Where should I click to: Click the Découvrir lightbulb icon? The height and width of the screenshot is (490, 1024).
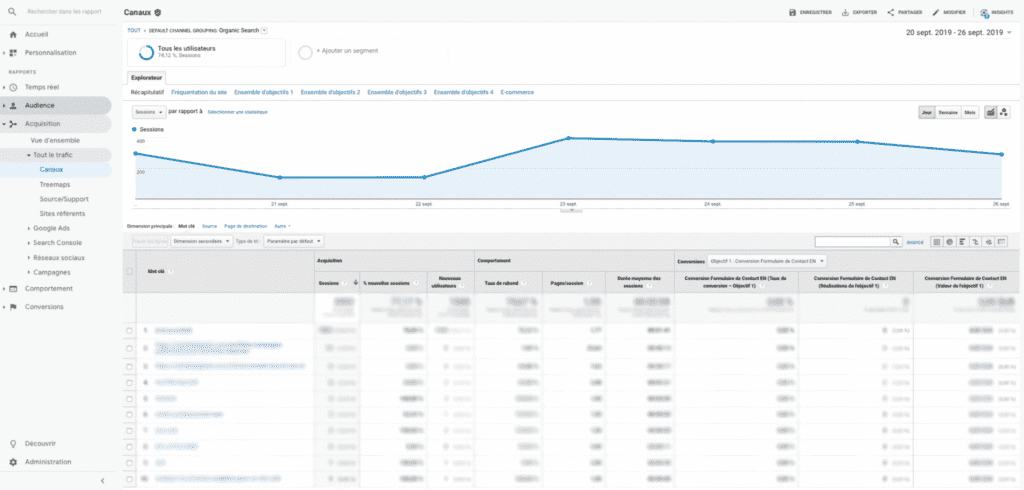click(13, 443)
